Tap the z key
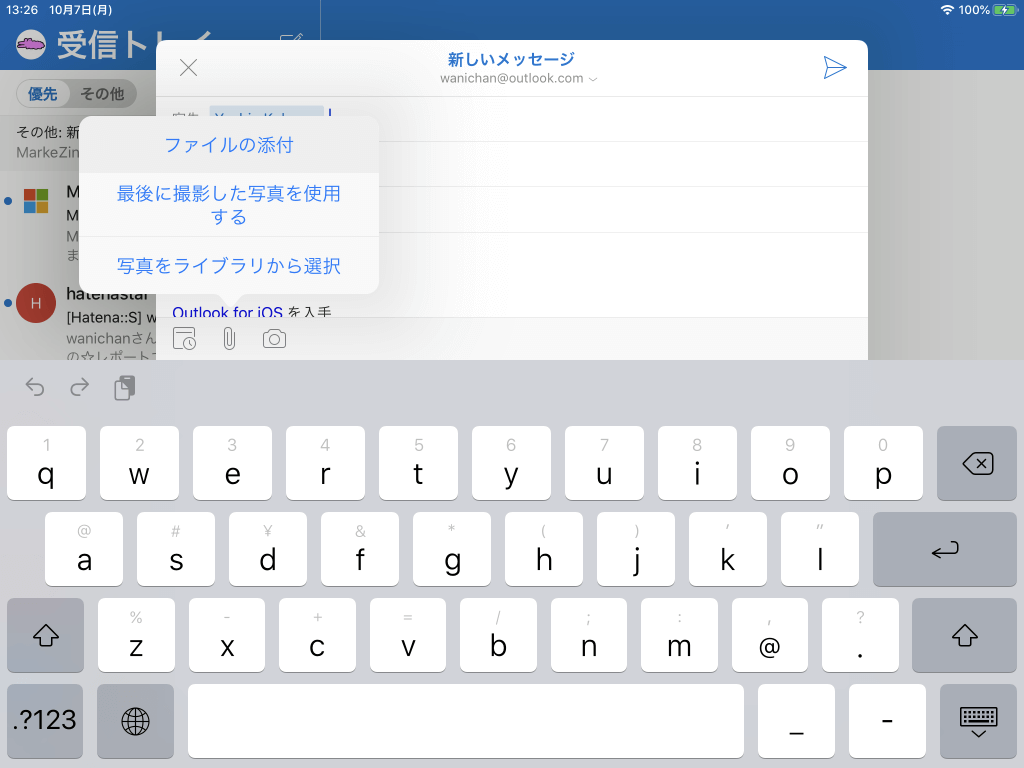Image resolution: width=1024 pixels, height=768 pixels. pos(136,635)
